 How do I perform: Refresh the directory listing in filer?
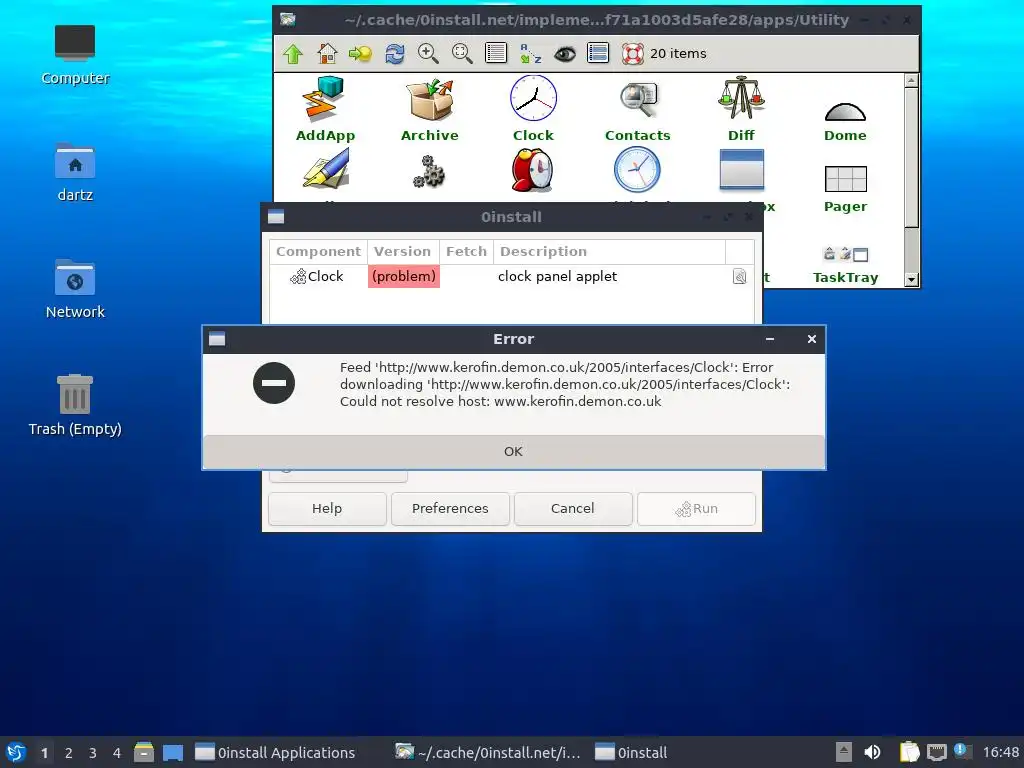(394, 54)
